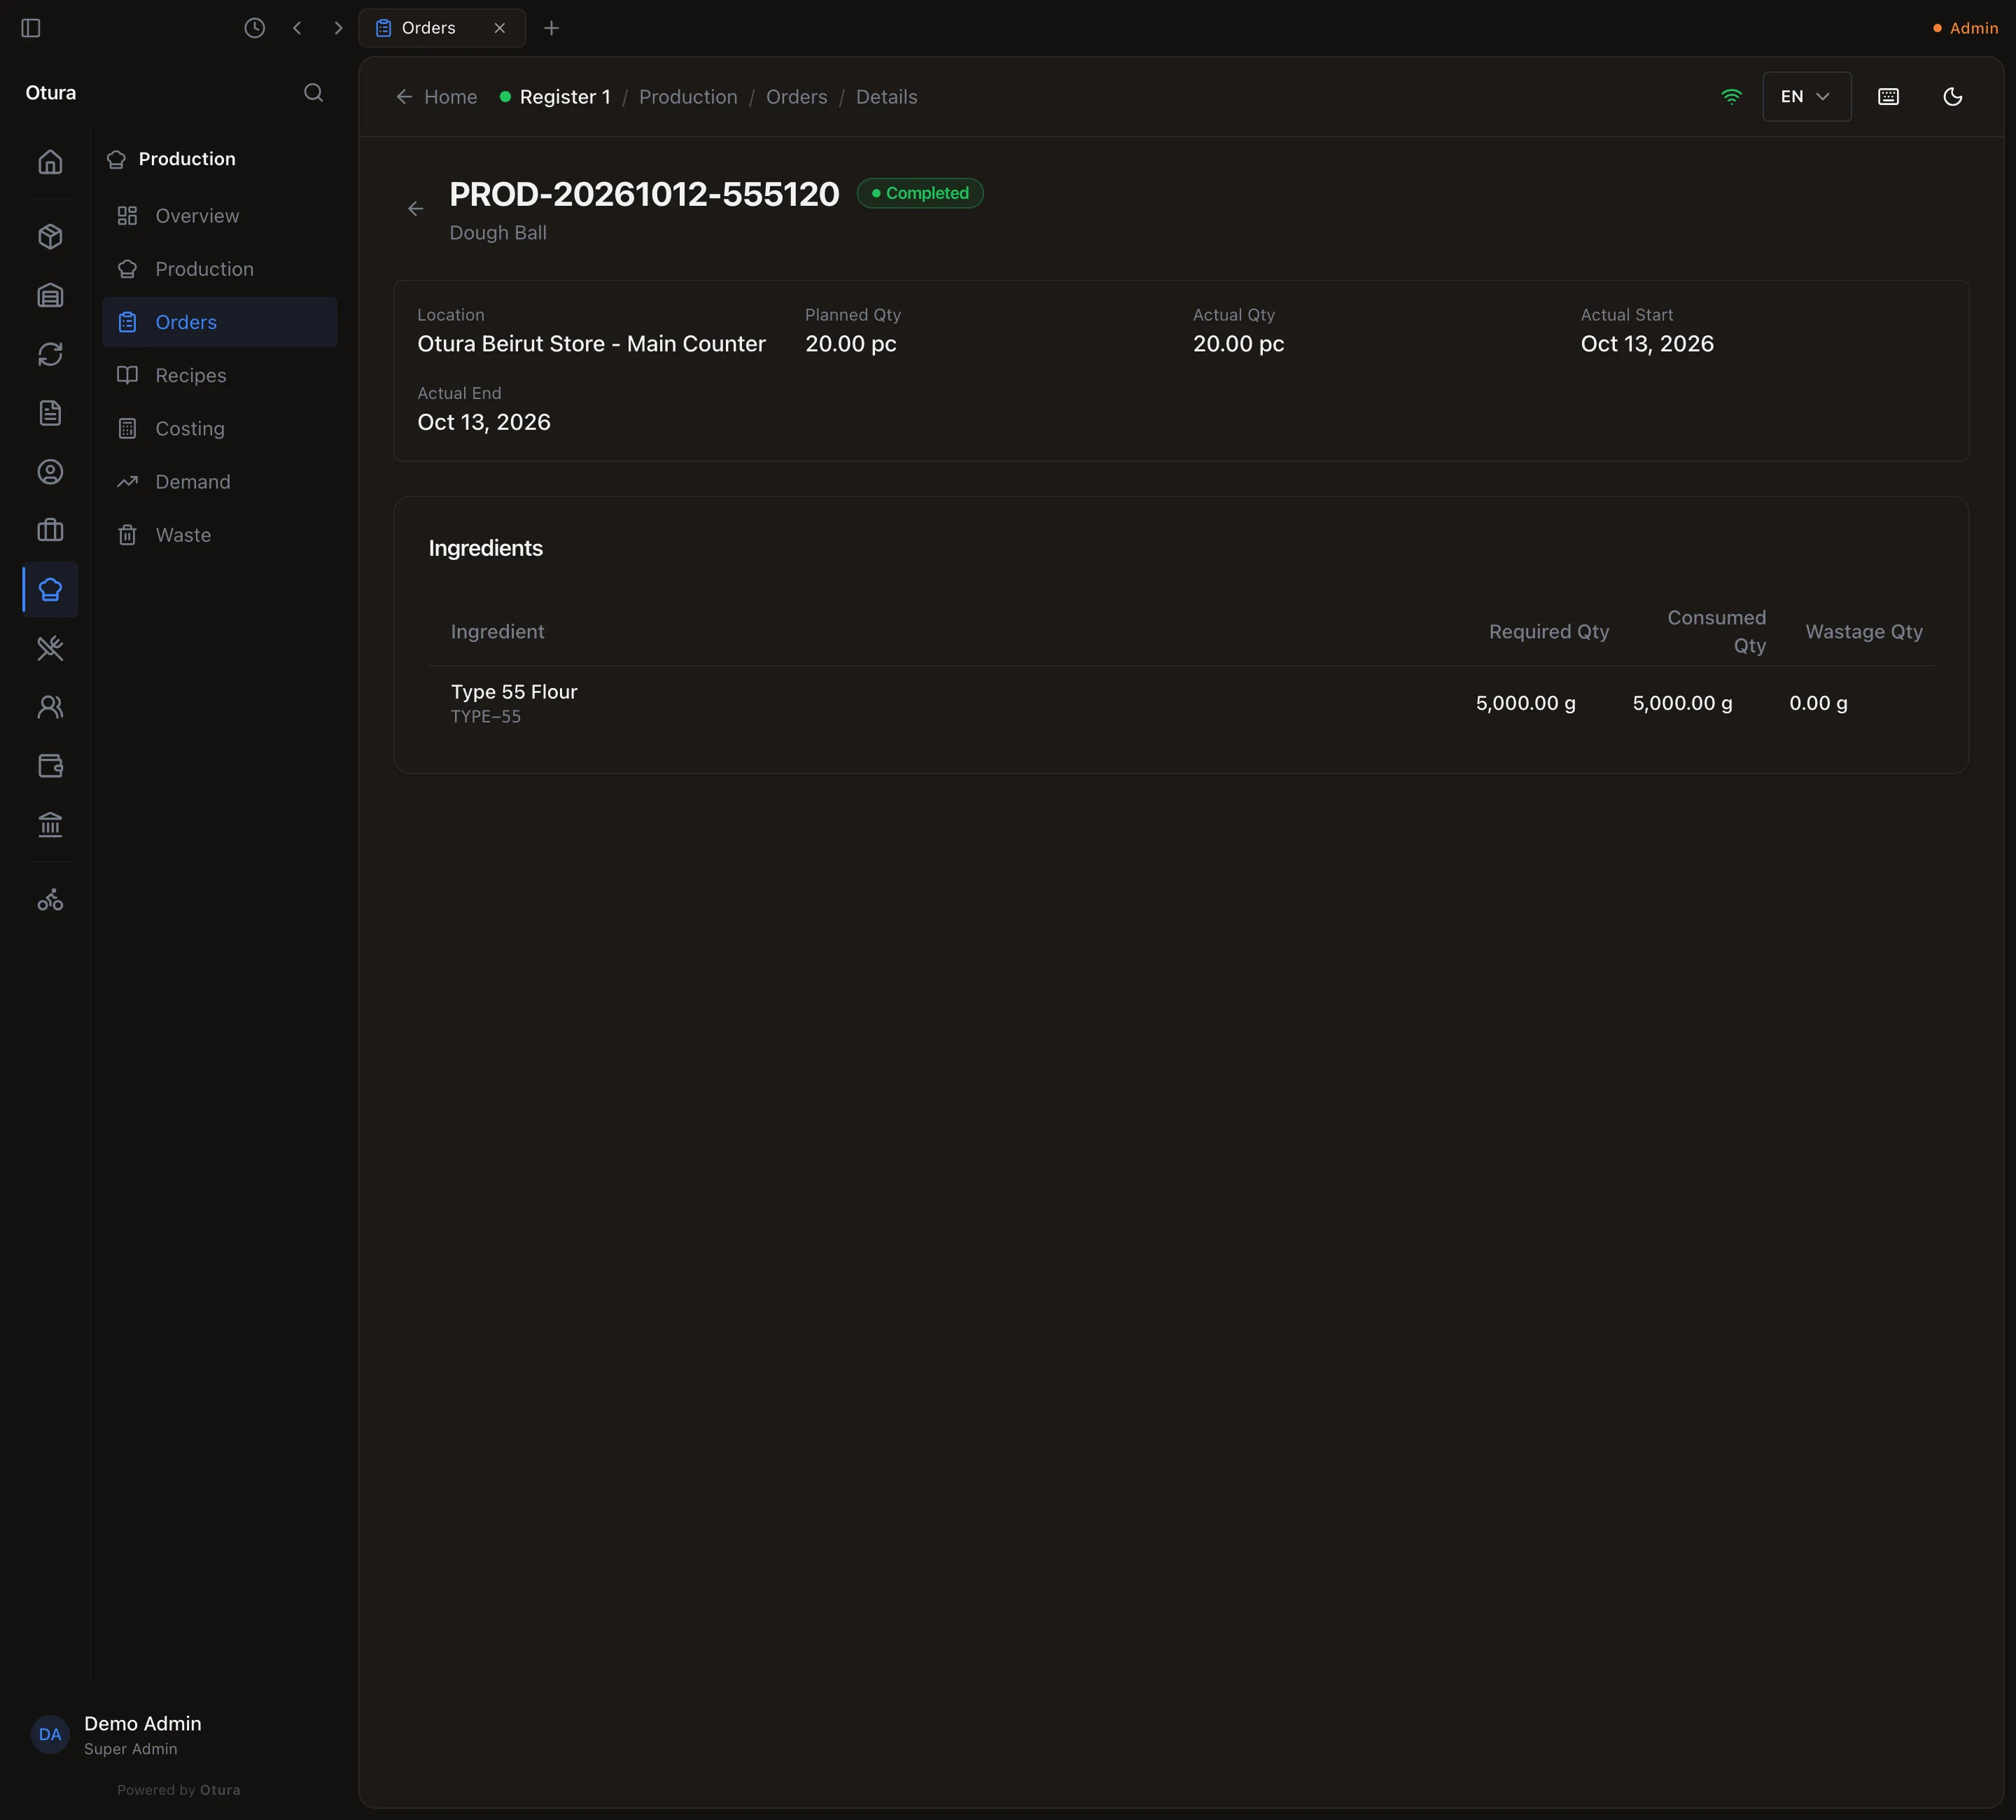
Task: Open the briefcase sidebar icon
Action: (x=50, y=531)
